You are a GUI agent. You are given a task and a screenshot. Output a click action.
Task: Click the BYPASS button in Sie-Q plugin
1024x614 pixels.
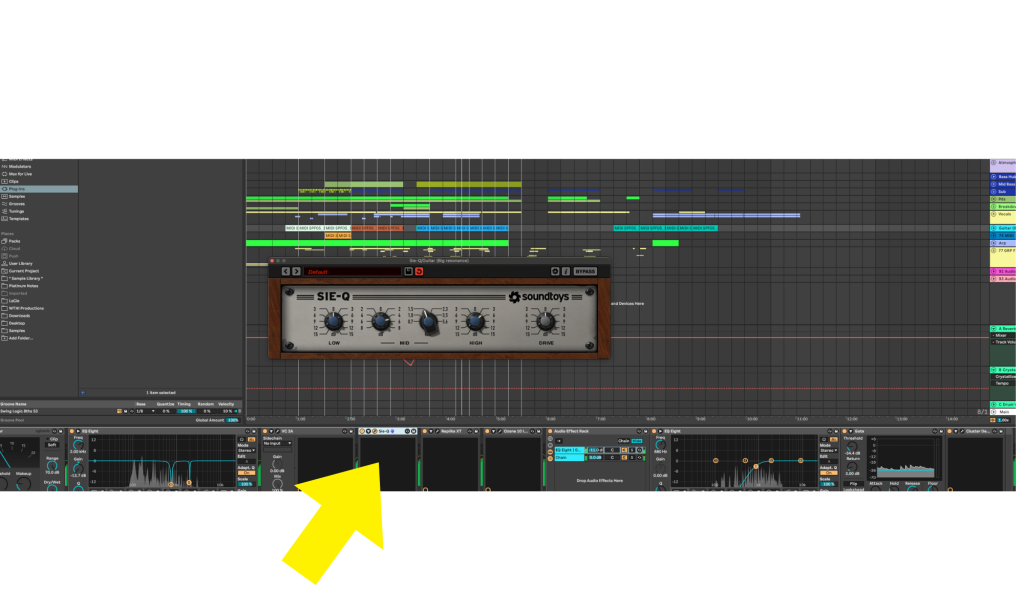pyautogui.click(x=585, y=271)
